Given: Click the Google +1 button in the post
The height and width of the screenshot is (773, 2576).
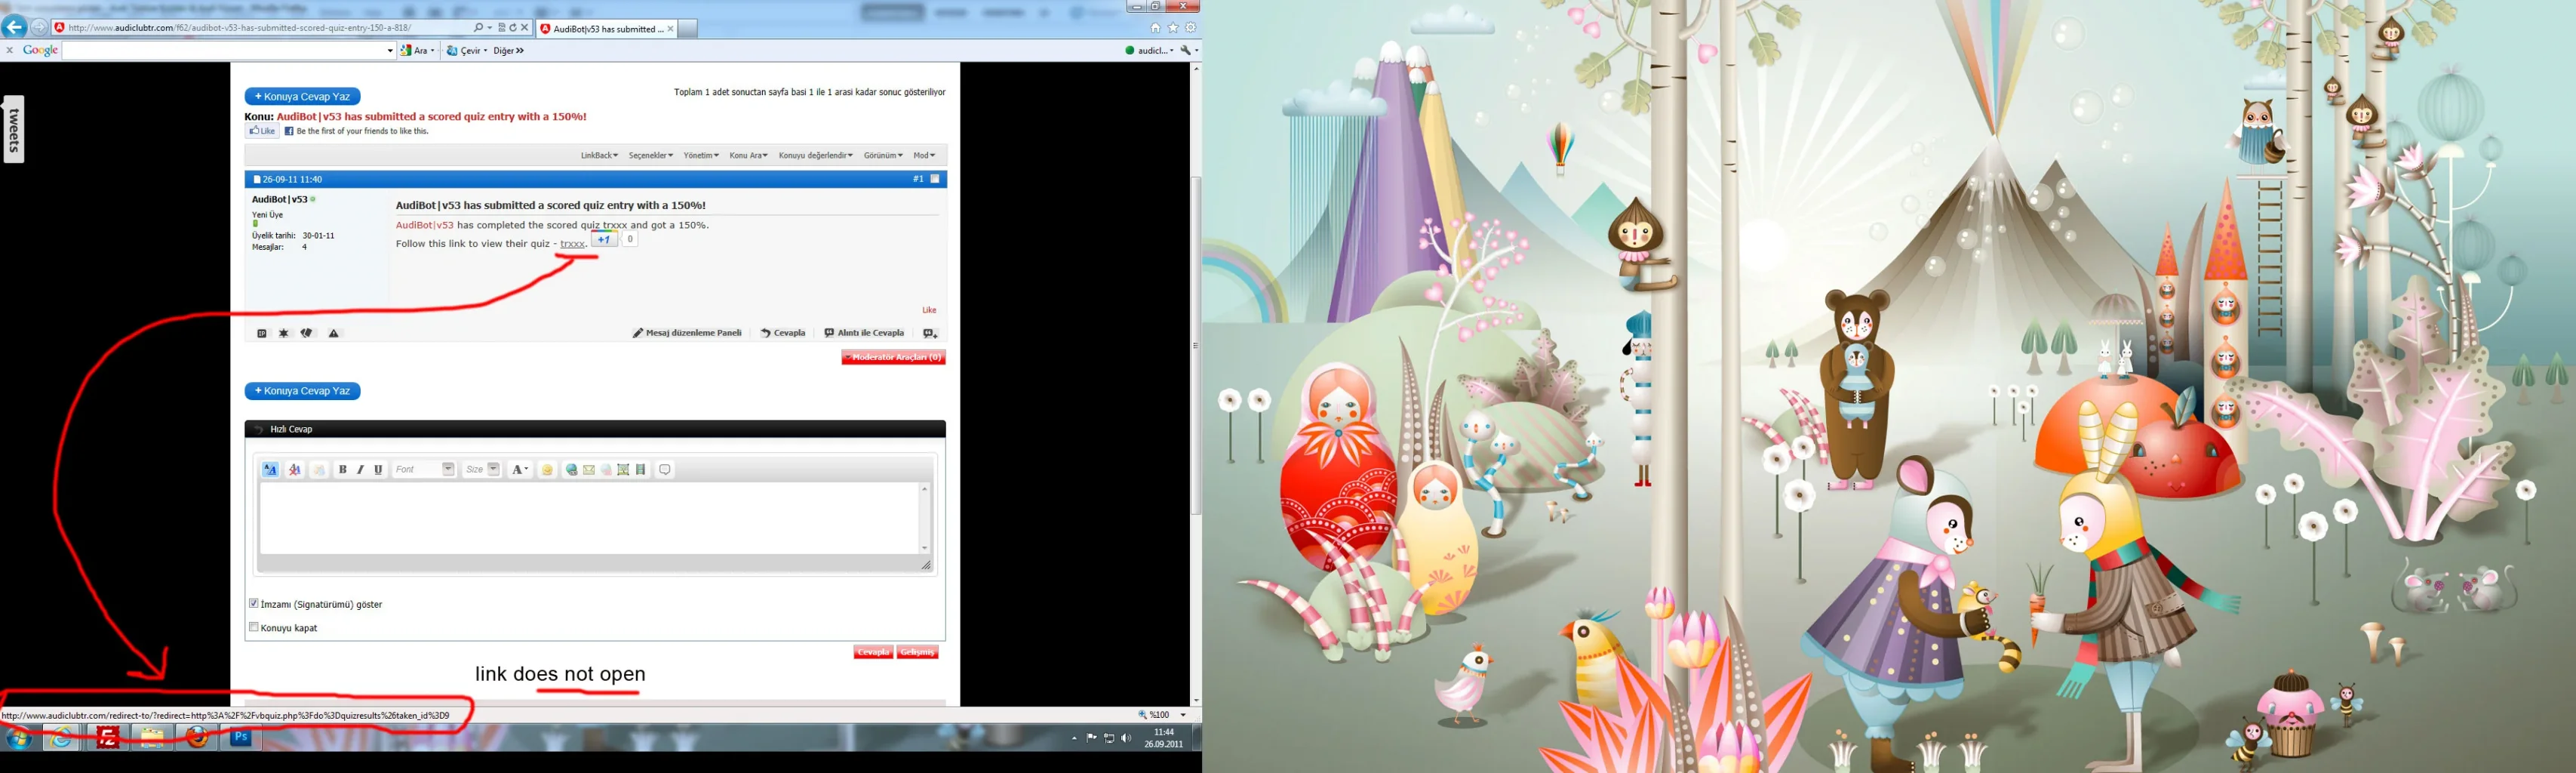Looking at the screenshot, I should (604, 240).
